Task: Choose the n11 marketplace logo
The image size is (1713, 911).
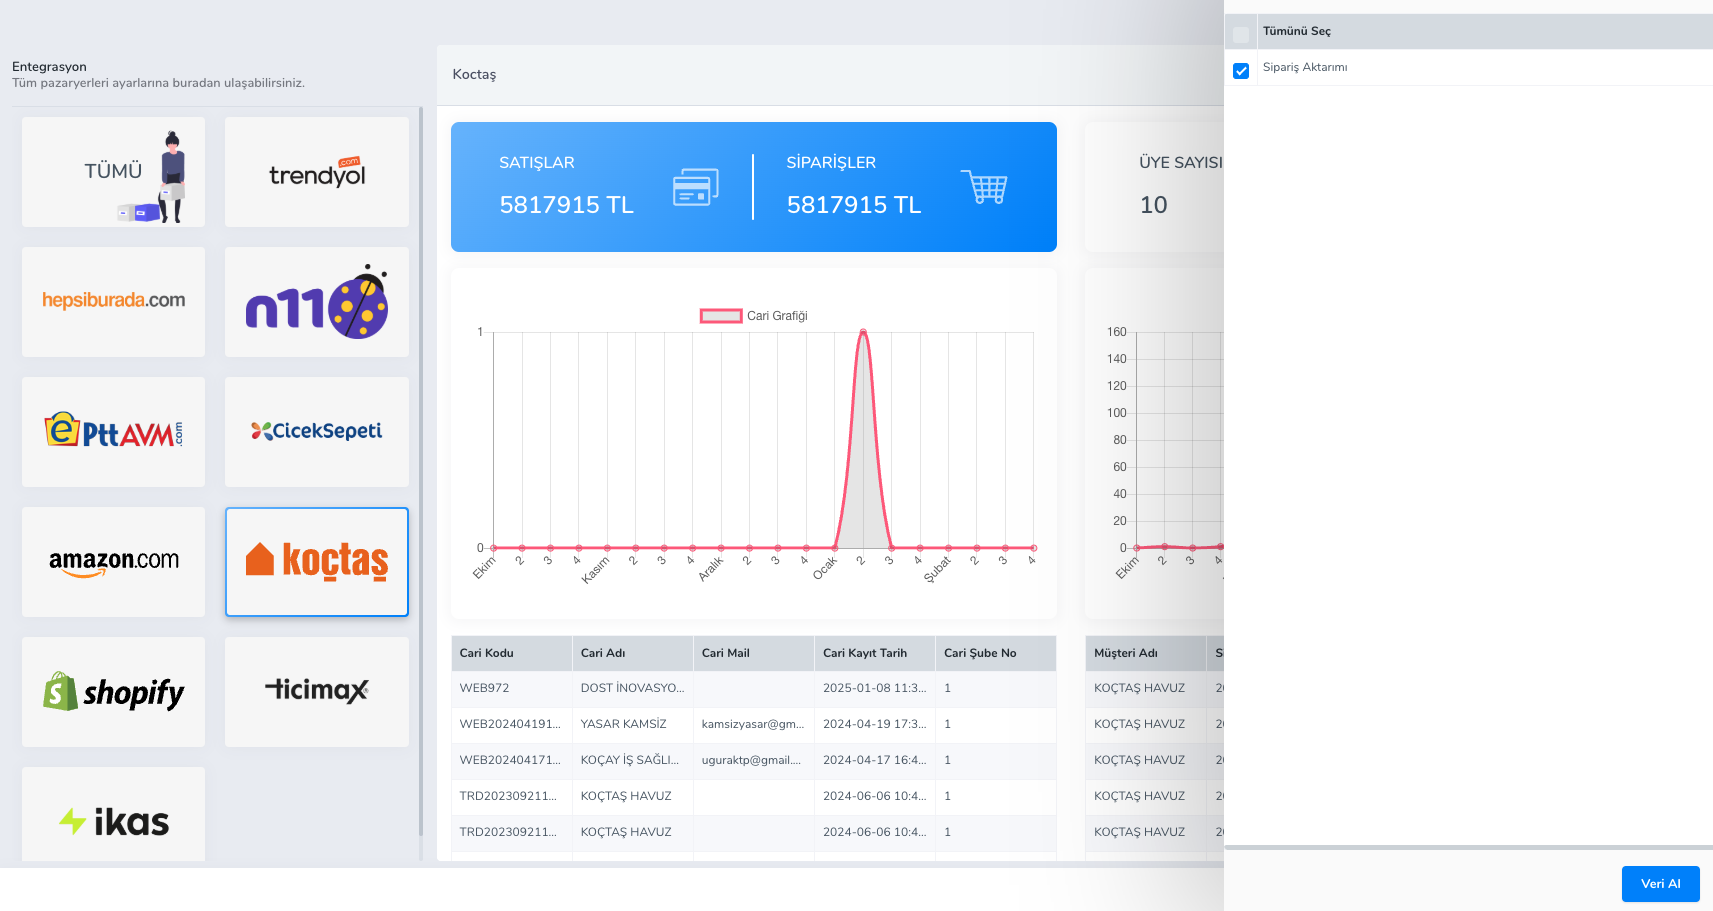Action: click(x=316, y=302)
